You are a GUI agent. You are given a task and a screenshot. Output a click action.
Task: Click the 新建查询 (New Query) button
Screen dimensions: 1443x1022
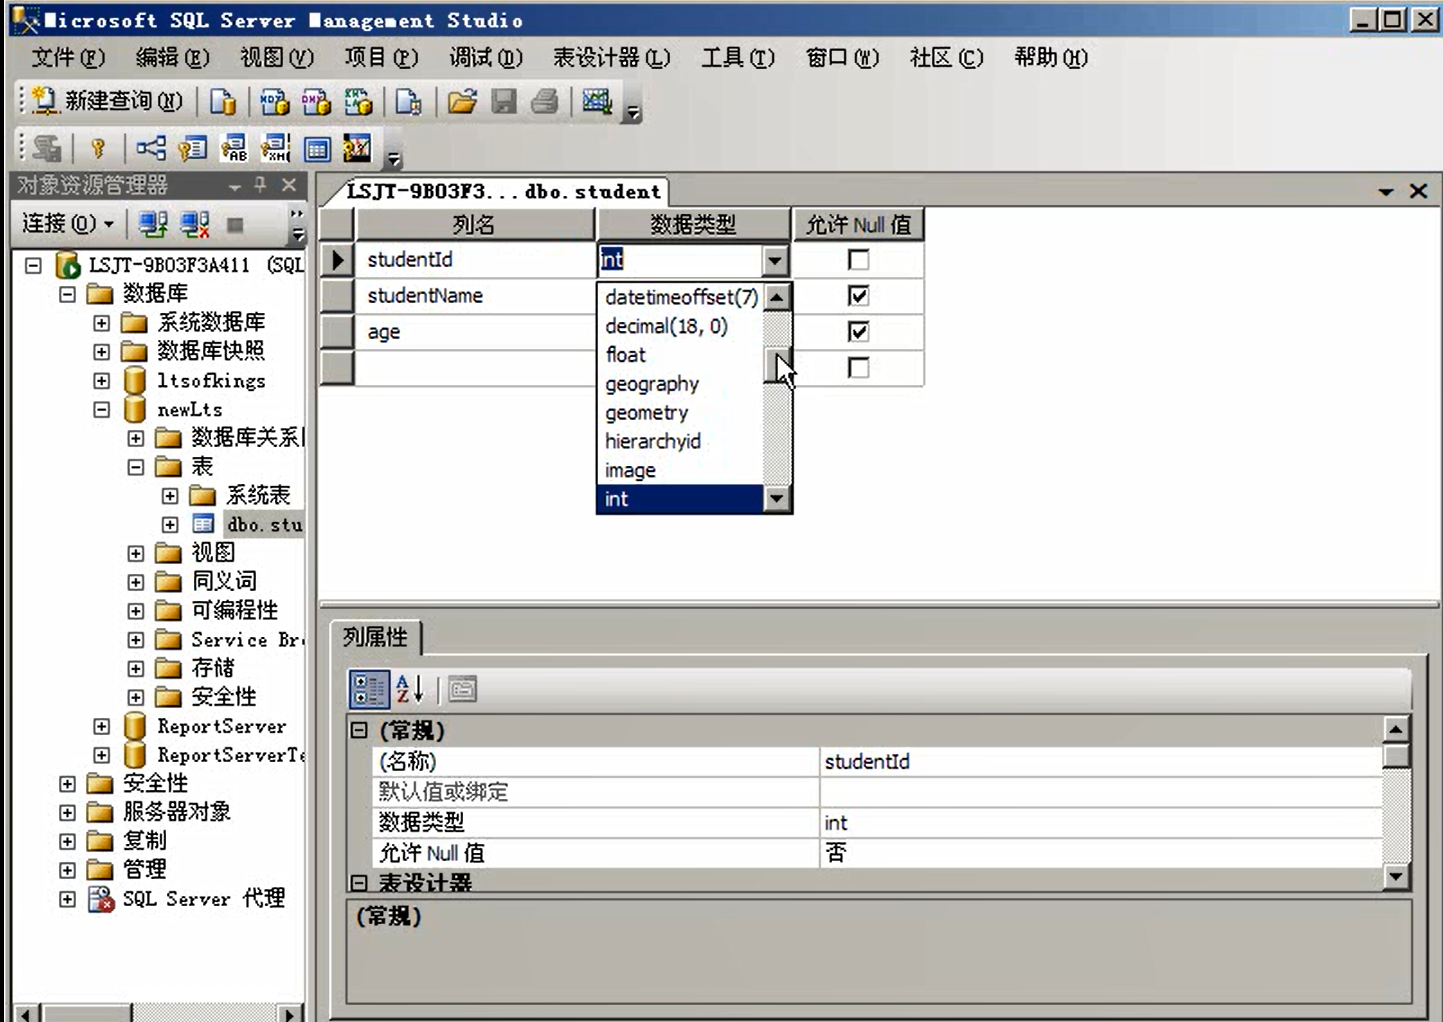click(107, 101)
